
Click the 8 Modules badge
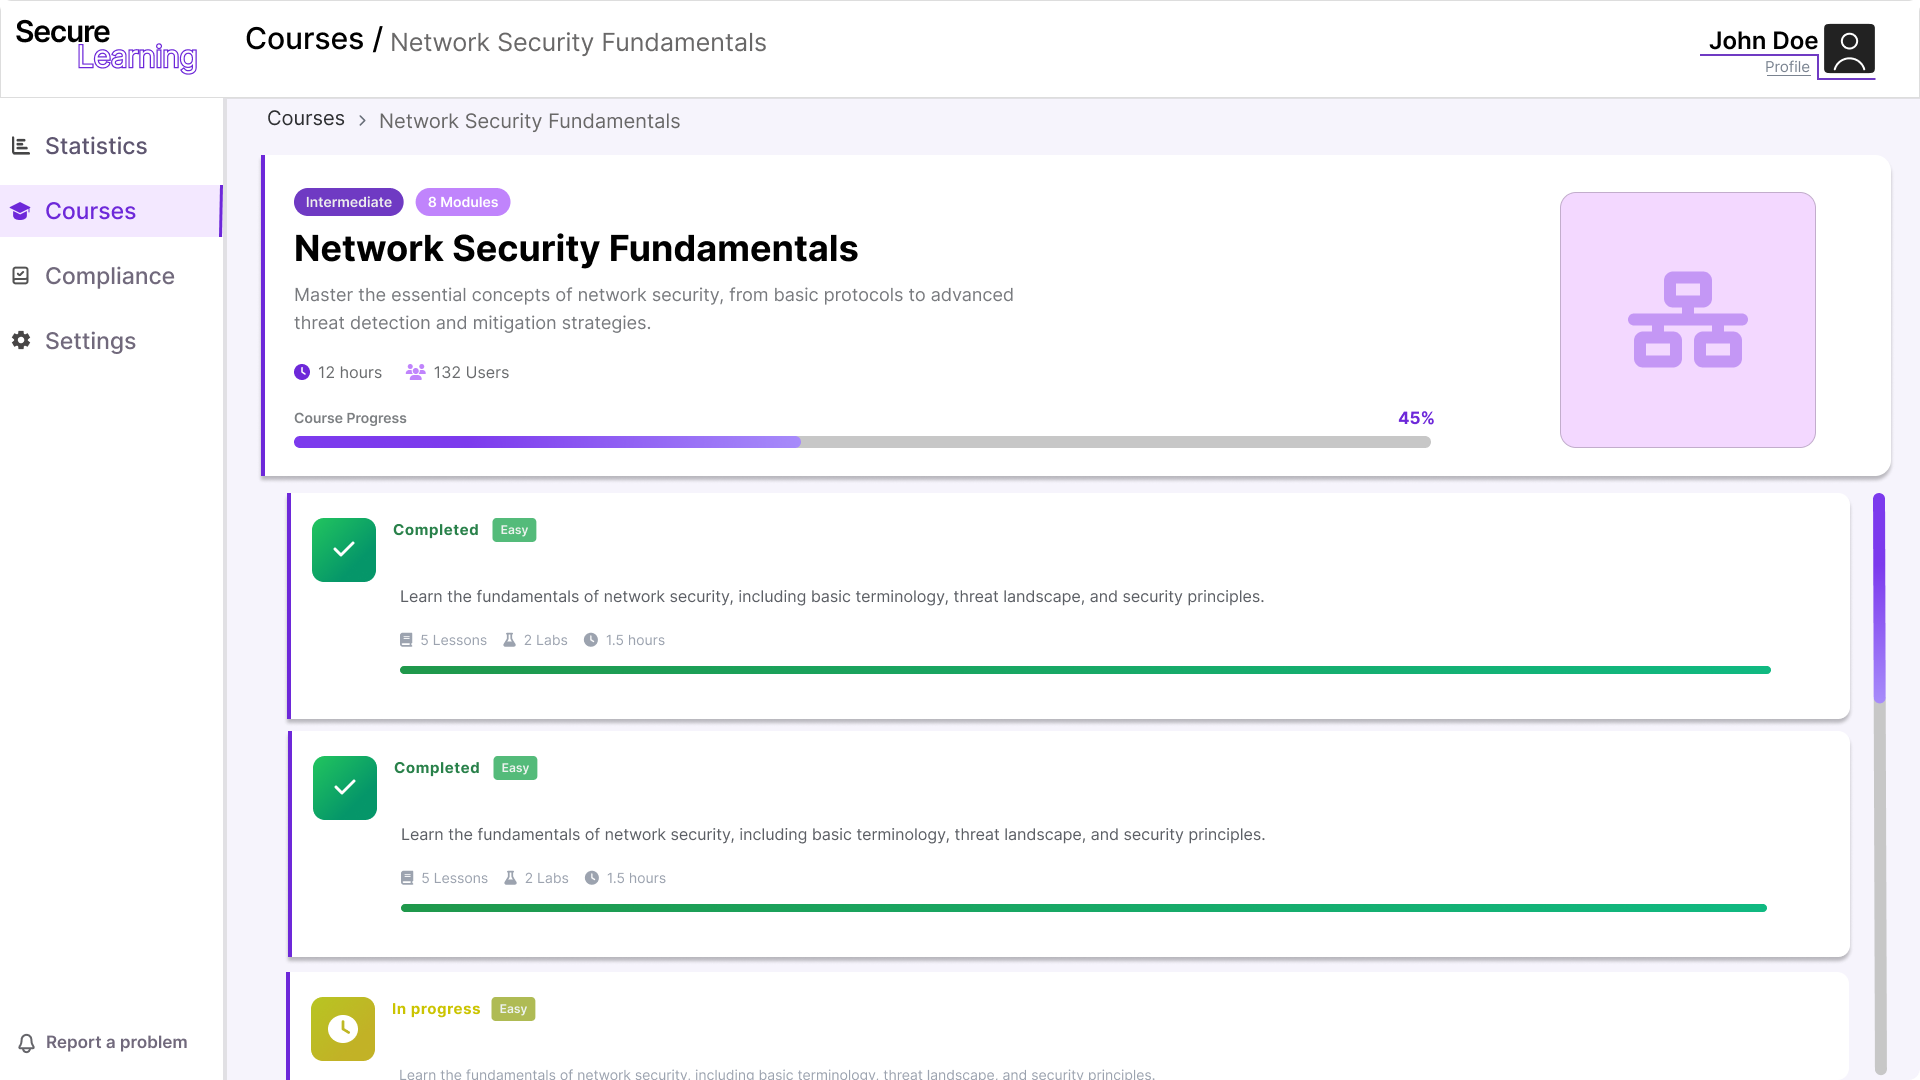[x=463, y=202]
